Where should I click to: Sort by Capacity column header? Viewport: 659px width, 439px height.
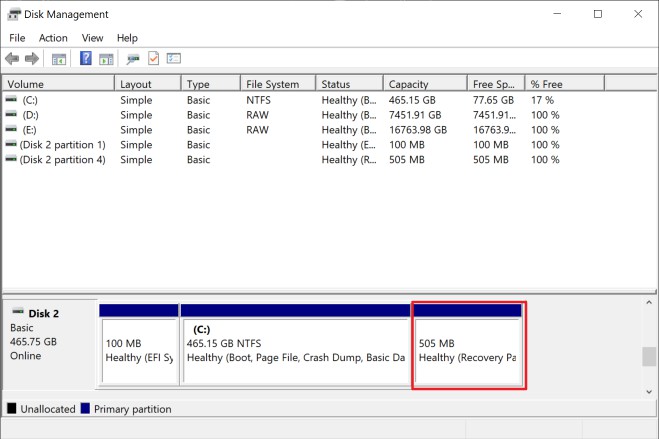pos(425,84)
